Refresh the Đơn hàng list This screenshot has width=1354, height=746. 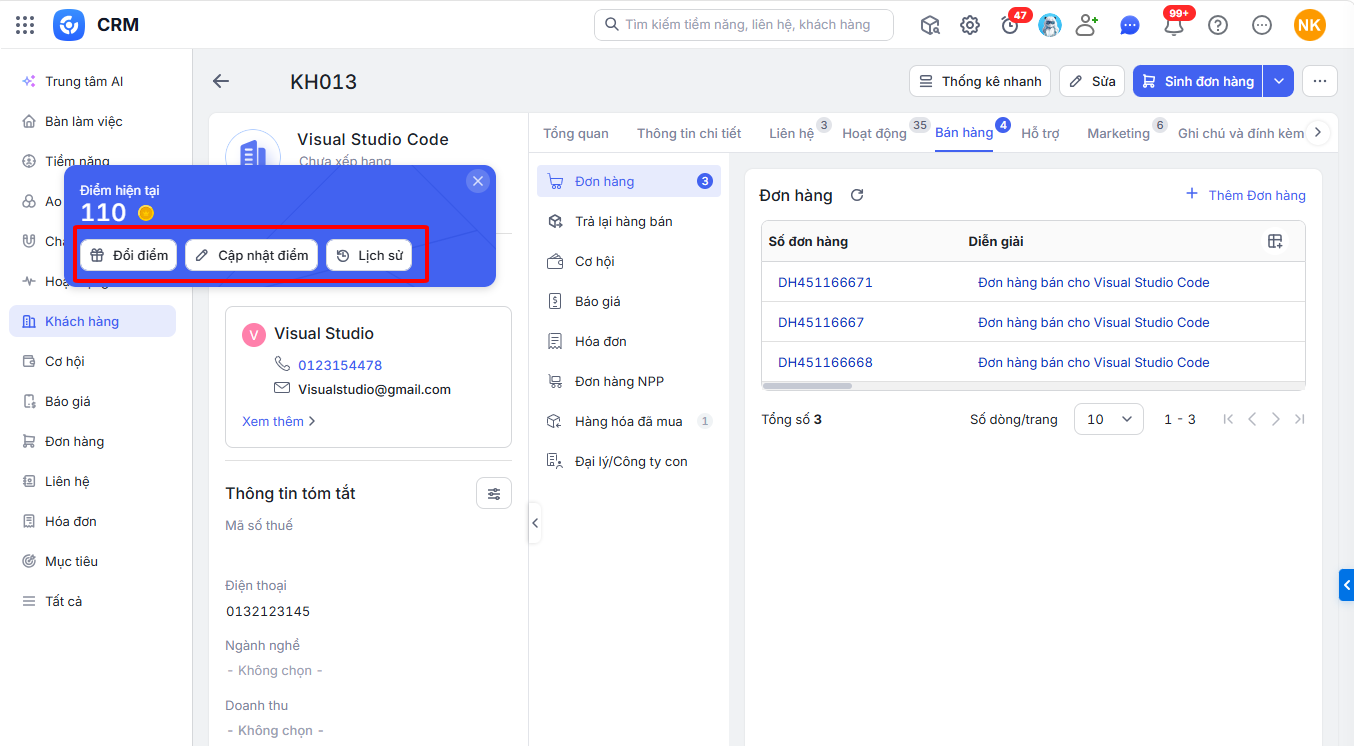(857, 195)
